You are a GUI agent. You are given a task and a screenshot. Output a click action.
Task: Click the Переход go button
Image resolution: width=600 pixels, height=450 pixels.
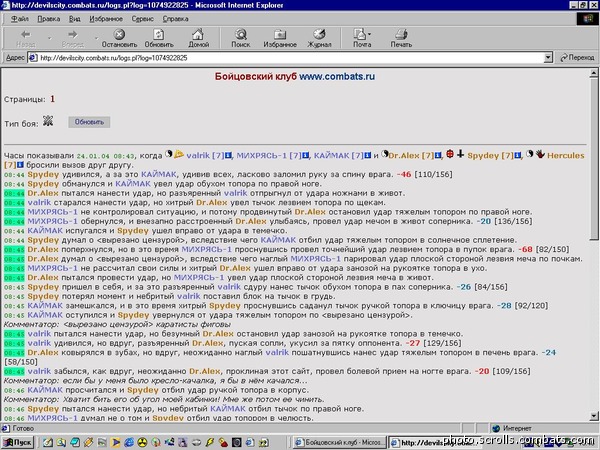point(577,58)
